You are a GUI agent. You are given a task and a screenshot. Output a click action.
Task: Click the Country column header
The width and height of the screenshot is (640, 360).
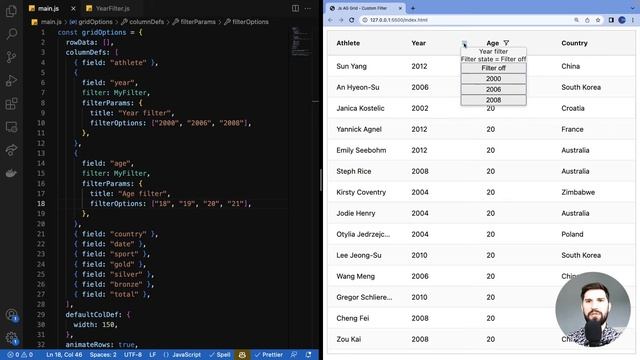[x=574, y=43]
